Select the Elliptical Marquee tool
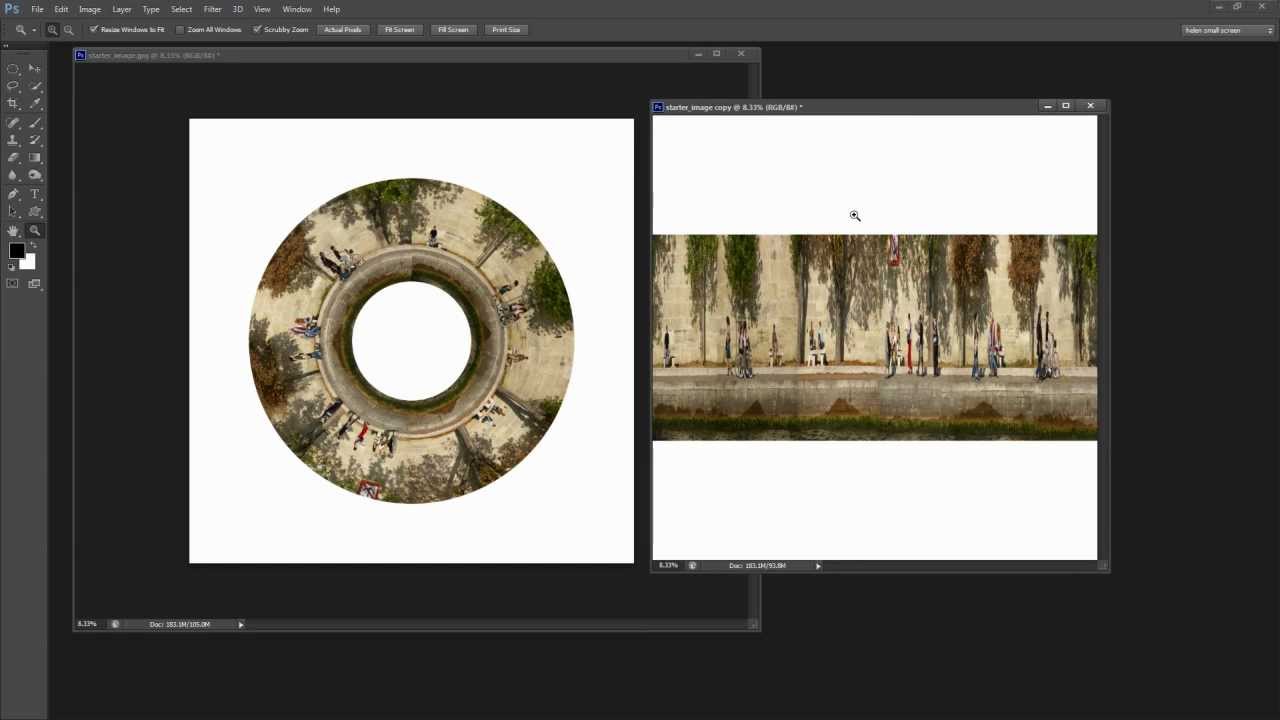The width and height of the screenshot is (1280, 720). pos(13,68)
